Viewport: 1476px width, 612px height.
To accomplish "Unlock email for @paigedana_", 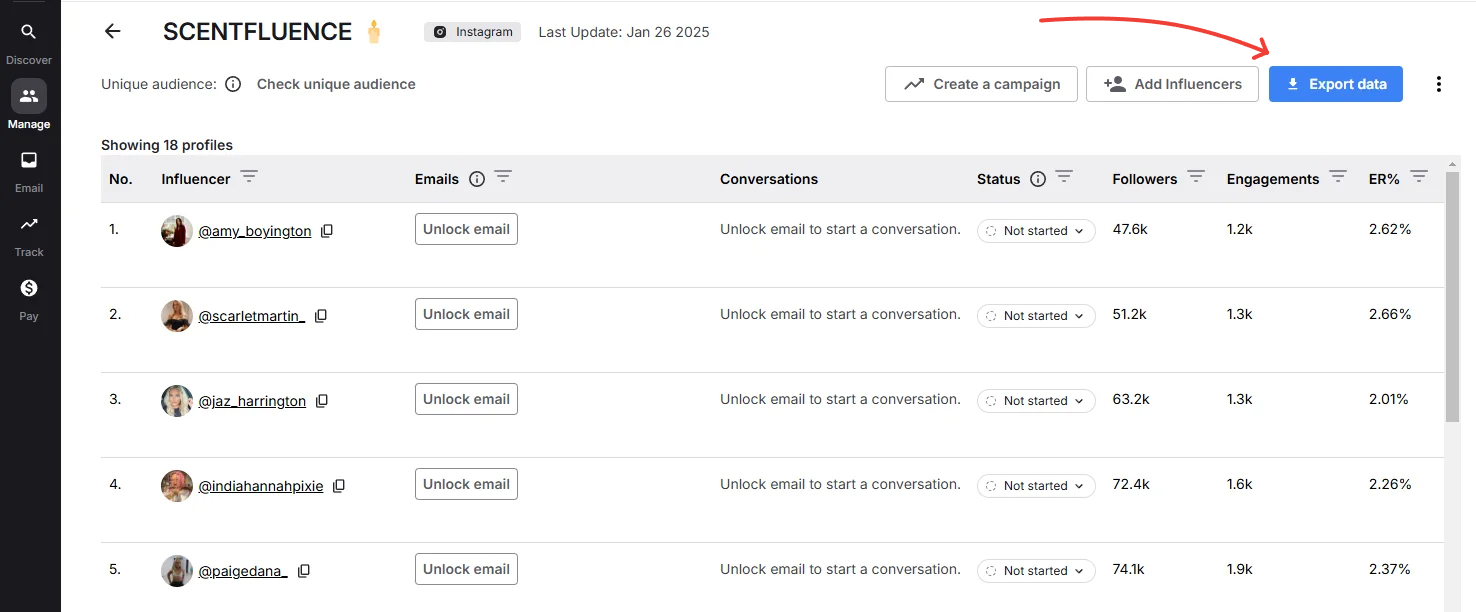I will (x=466, y=569).
